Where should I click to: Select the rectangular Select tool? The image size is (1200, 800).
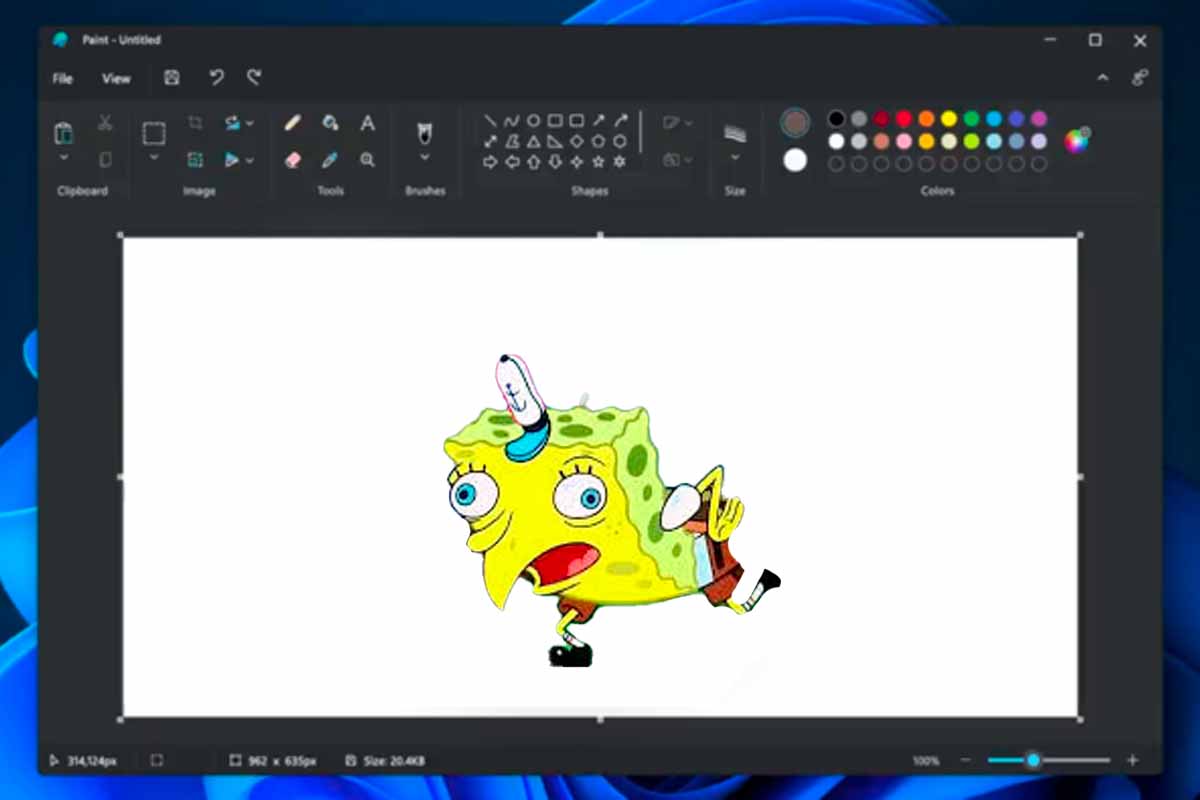(x=154, y=133)
